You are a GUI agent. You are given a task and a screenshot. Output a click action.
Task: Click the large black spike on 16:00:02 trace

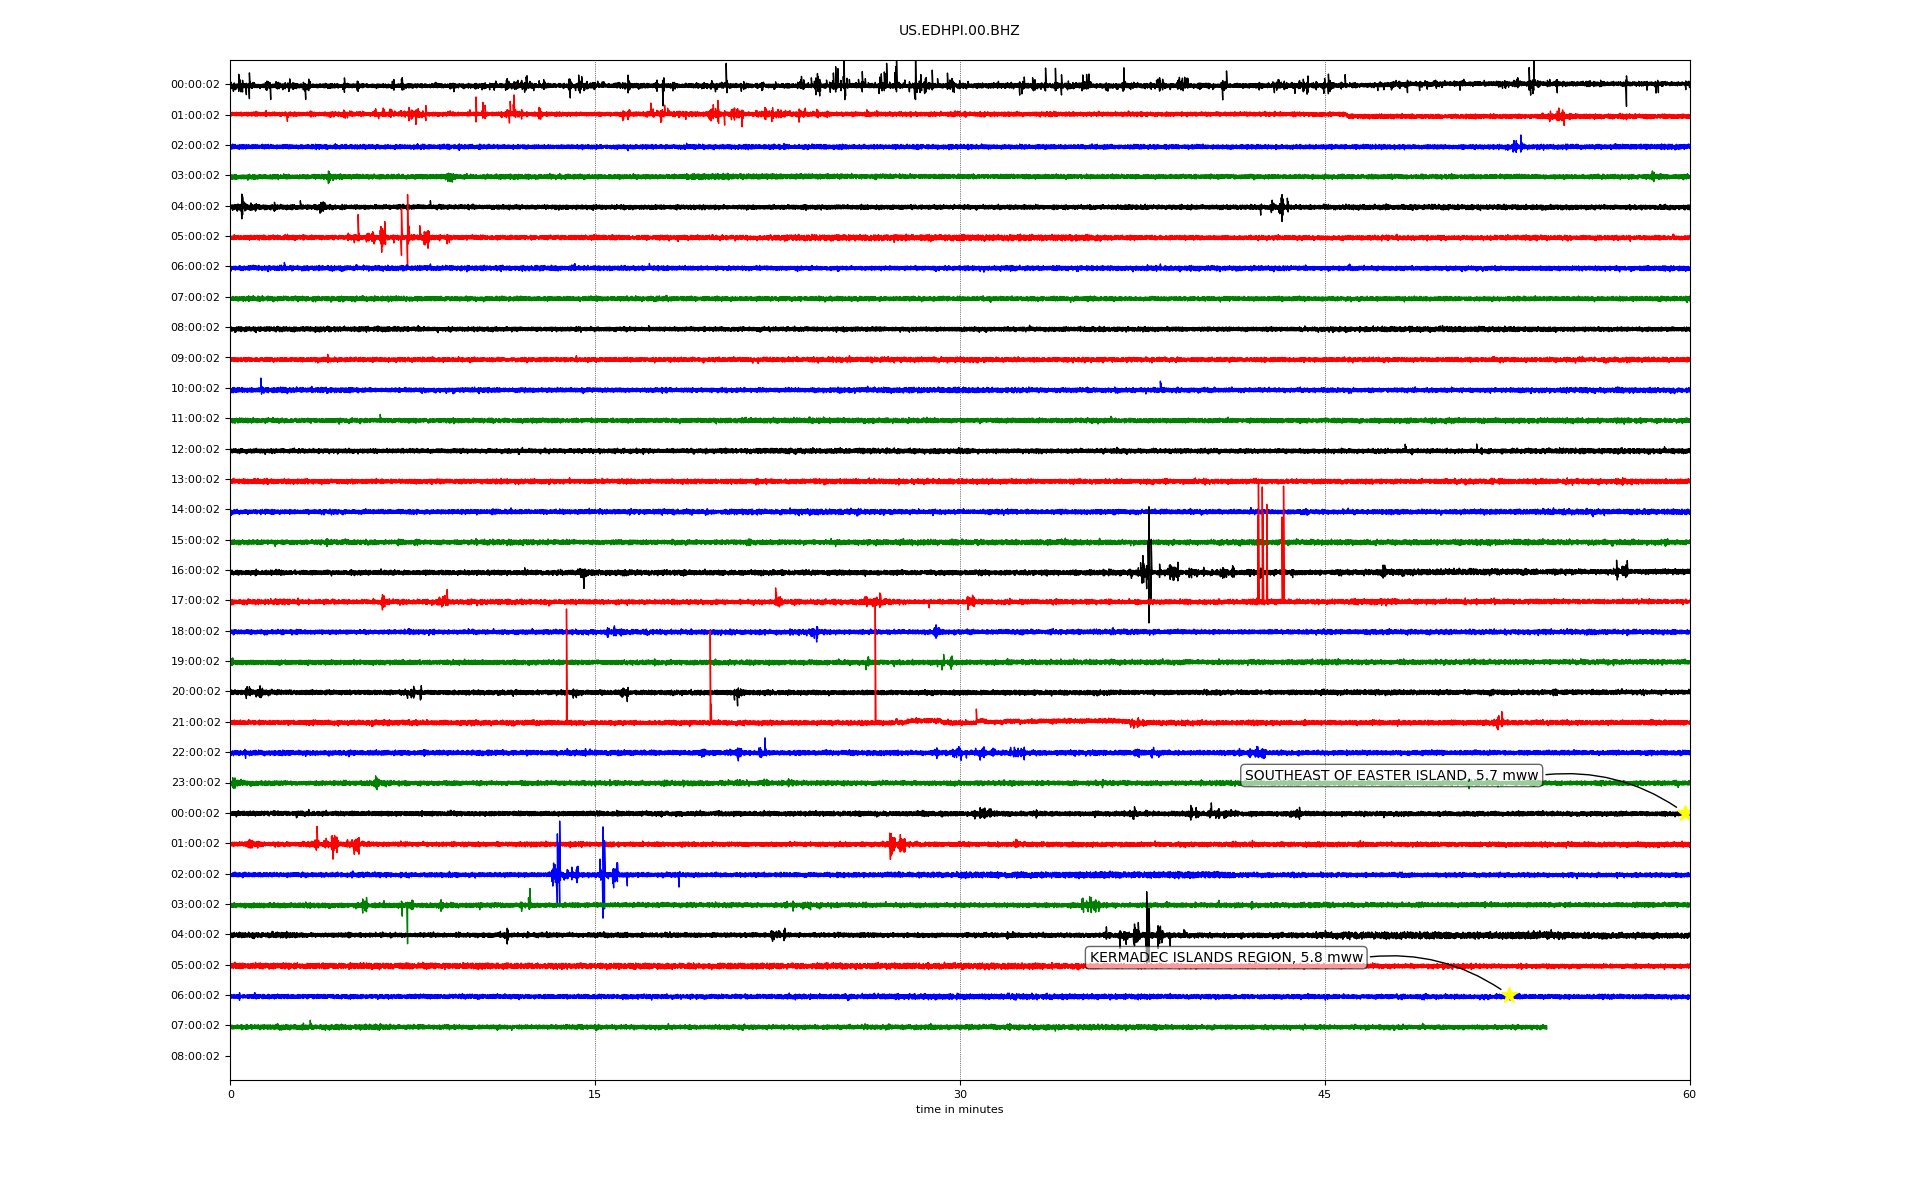[1149, 570]
